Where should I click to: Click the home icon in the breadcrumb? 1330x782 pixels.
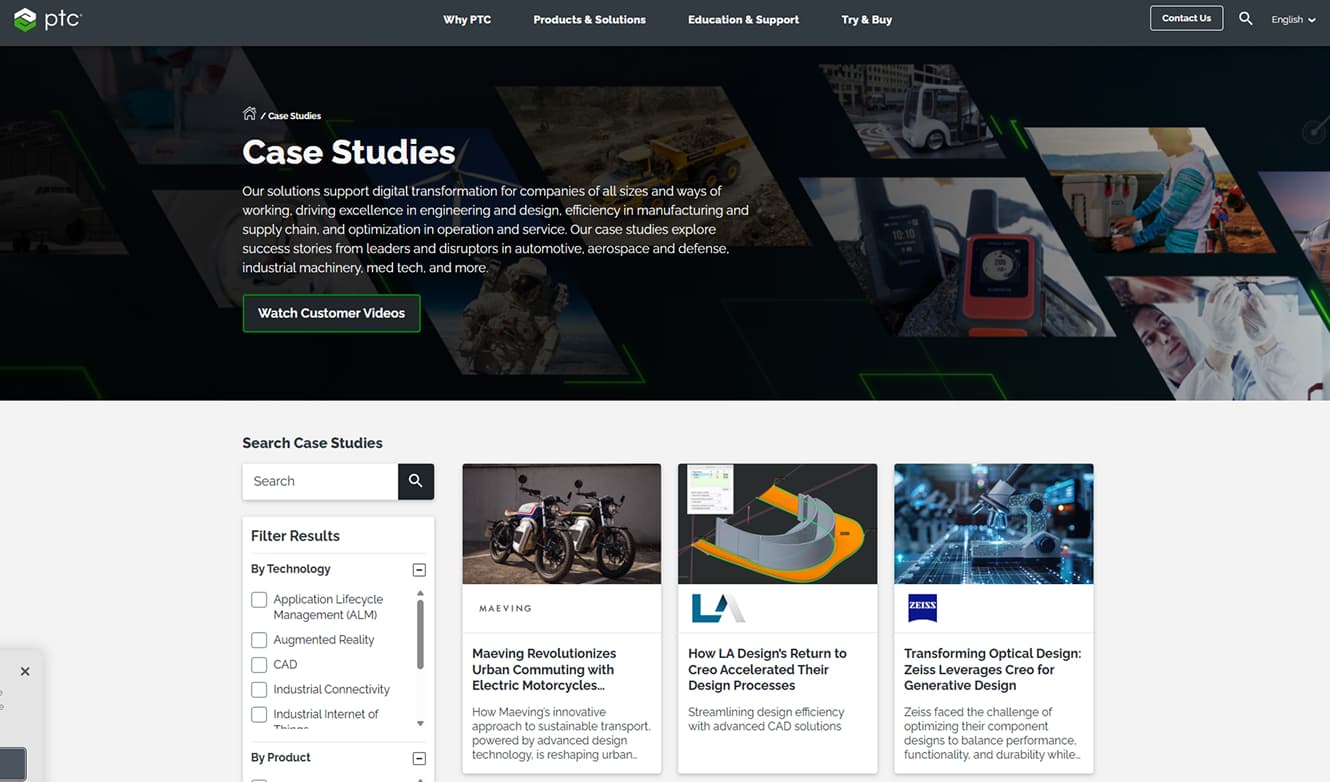(249, 114)
